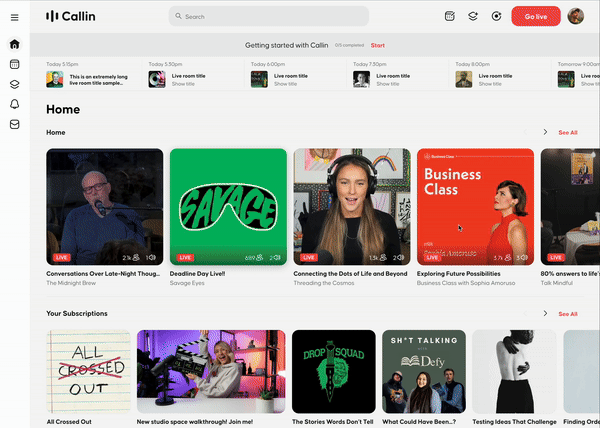Open the calendar schedule sidebar icon
This screenshot has height=428, width=600.
(15, 64)
